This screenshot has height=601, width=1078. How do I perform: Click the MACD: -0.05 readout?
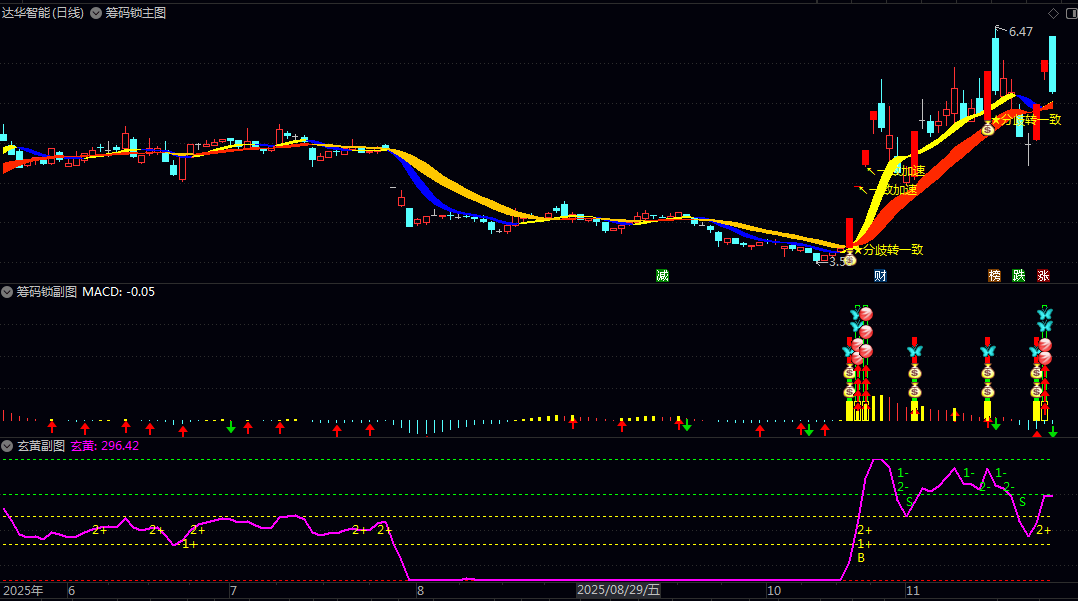click(x=118, y=292)
